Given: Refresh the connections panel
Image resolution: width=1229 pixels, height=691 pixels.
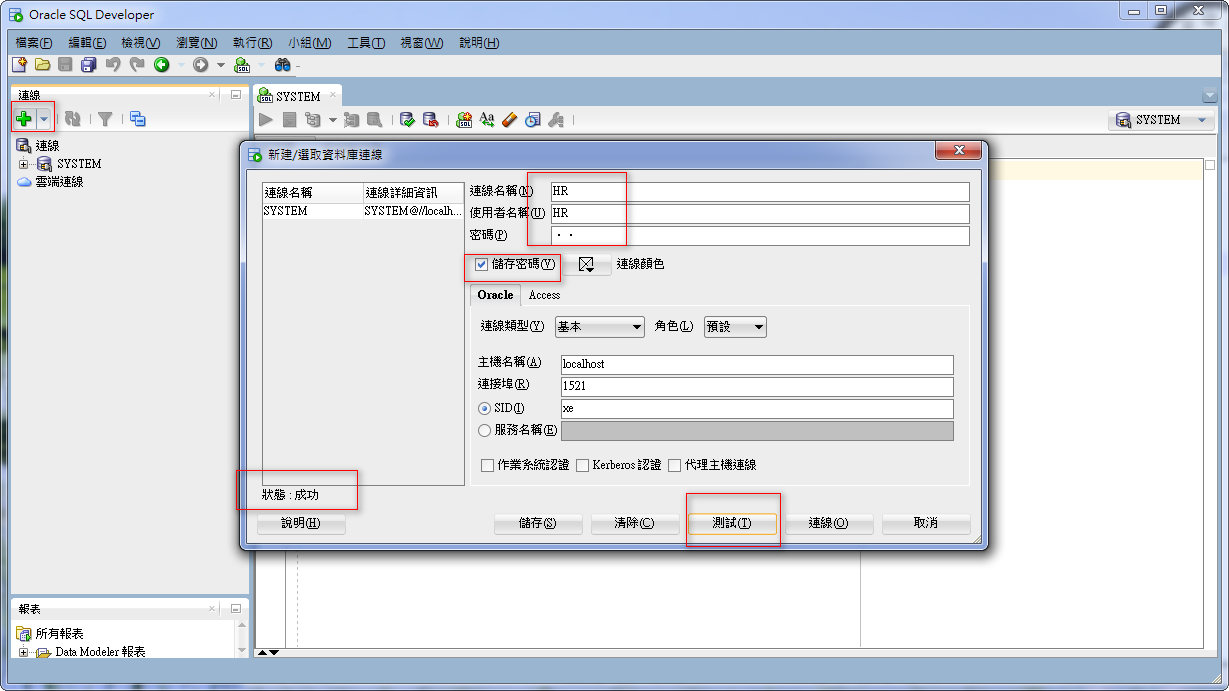Looking at the screenshot, I should pyautogui.click(x=73, y=119).
